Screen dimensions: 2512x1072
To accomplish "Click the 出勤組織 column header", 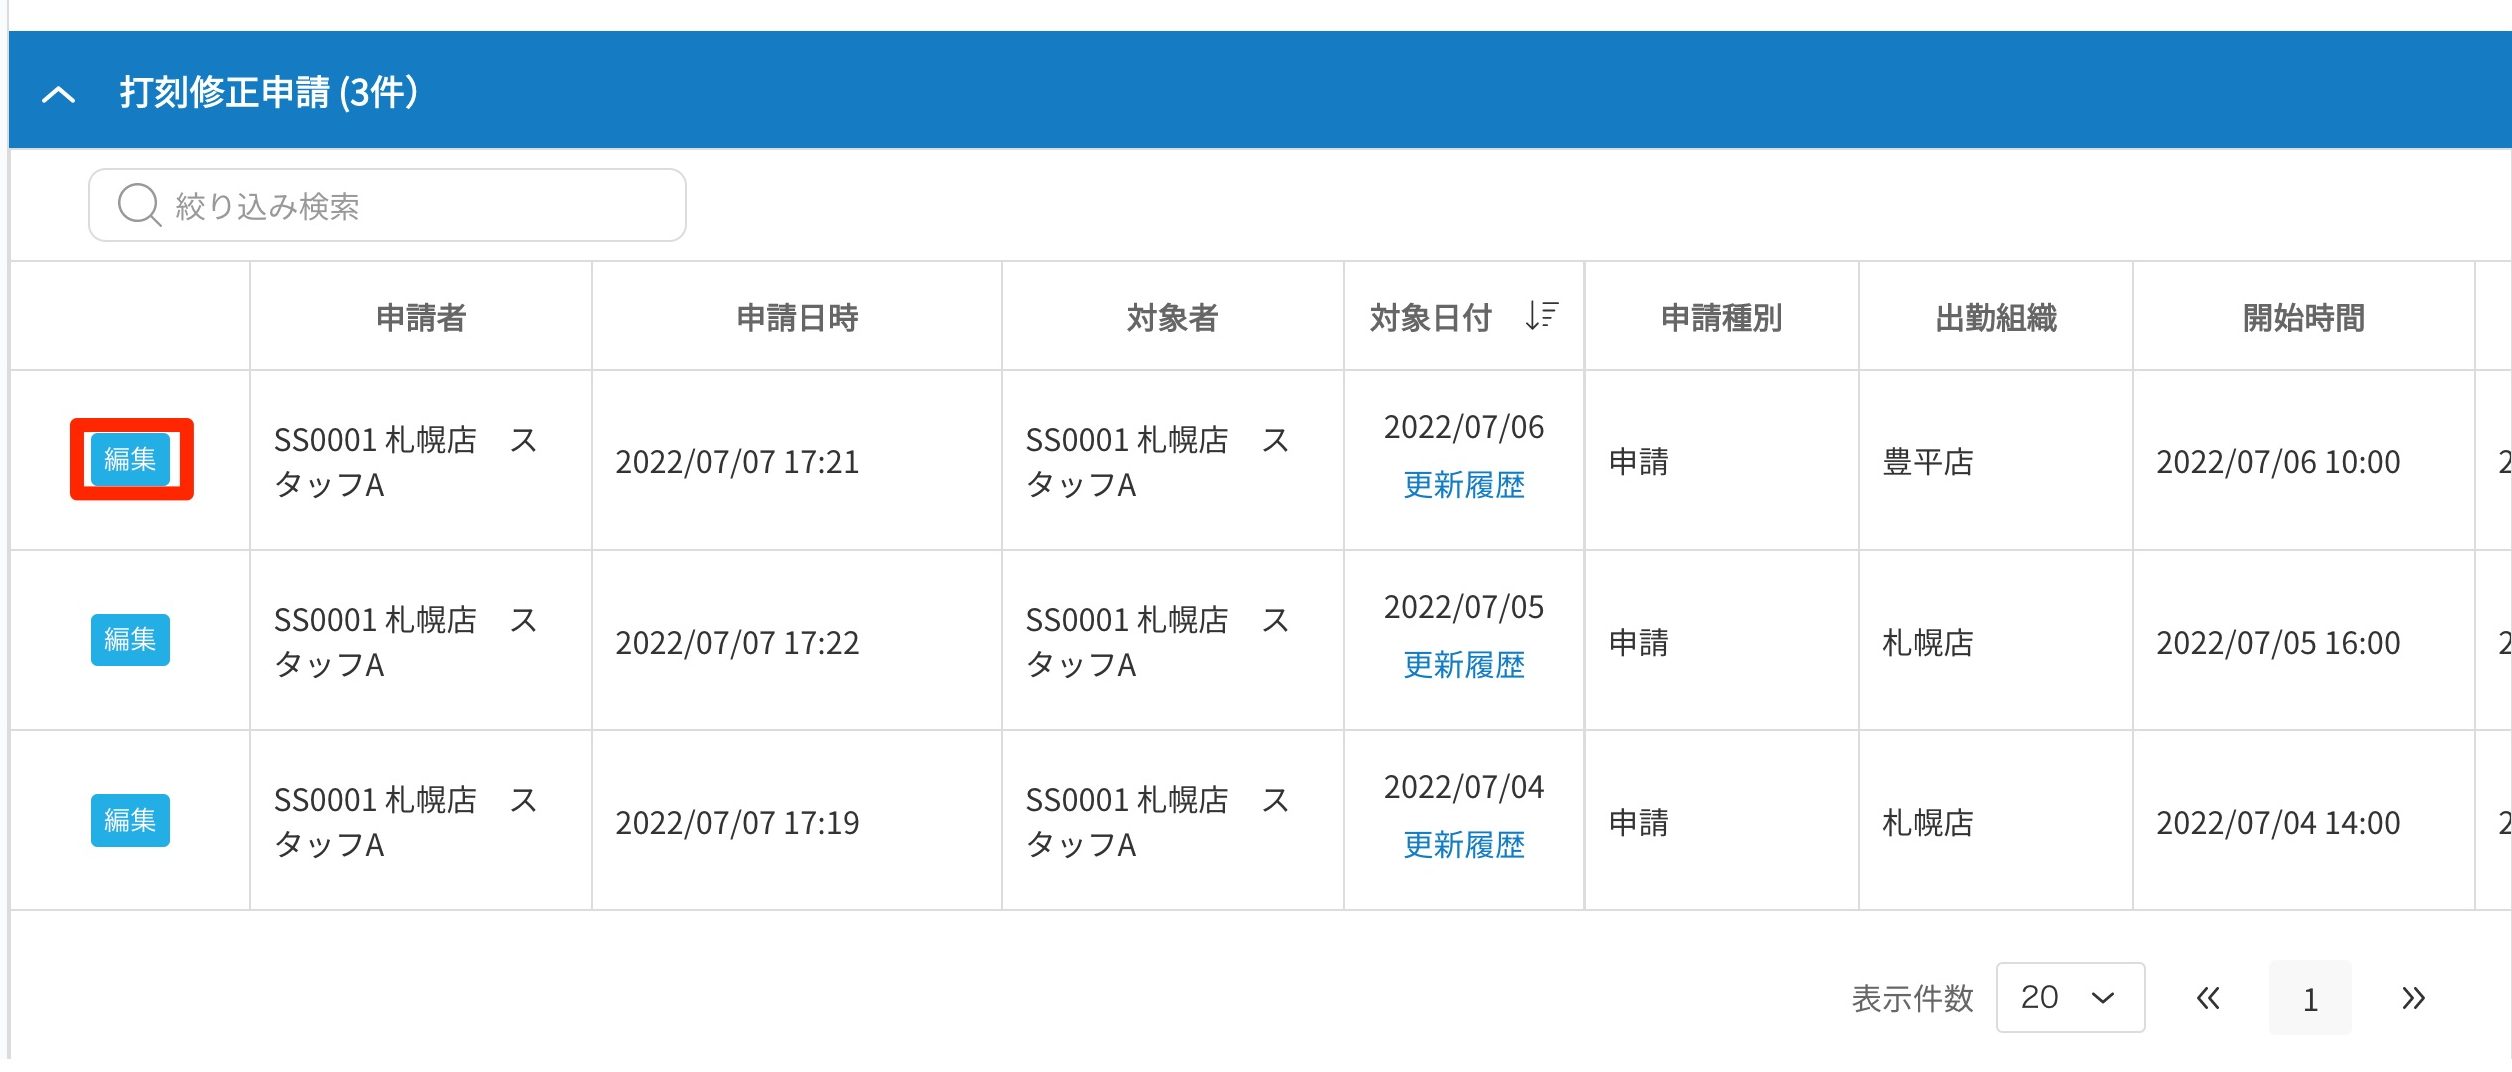I will tap(1996, 318).
